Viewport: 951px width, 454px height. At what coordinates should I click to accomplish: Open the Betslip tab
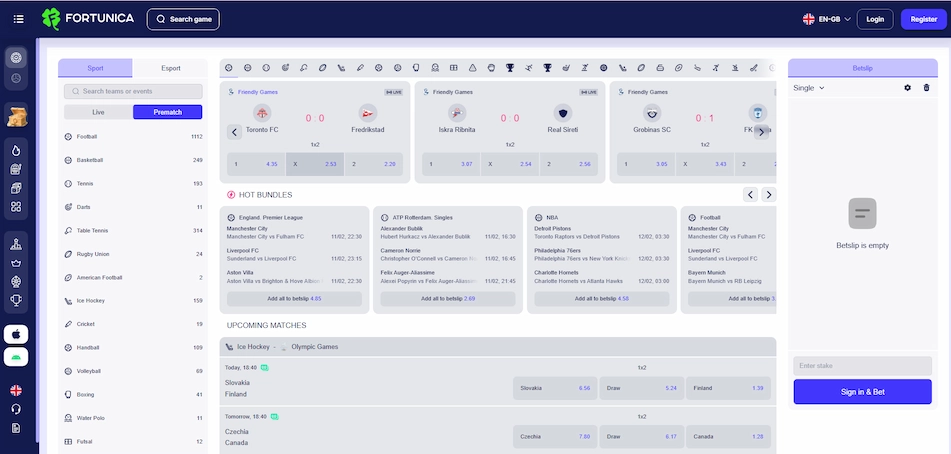tap(862, 68)
